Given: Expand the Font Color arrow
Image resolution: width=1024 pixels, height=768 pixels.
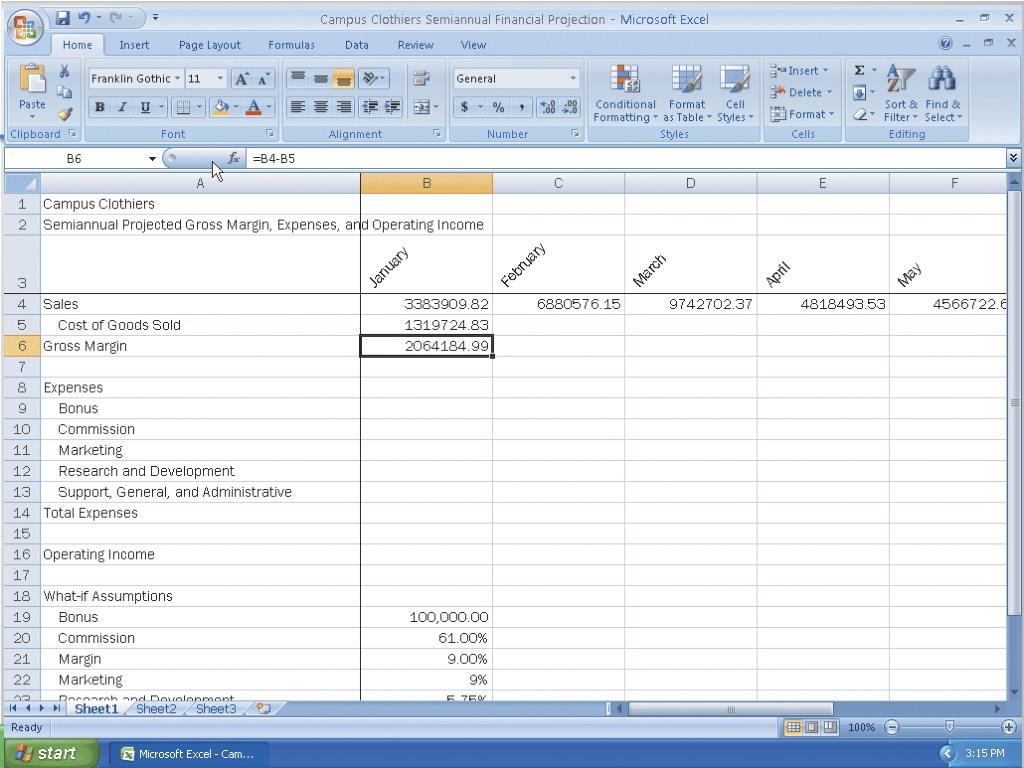Looking at the screenshot, I should point(268,107).
